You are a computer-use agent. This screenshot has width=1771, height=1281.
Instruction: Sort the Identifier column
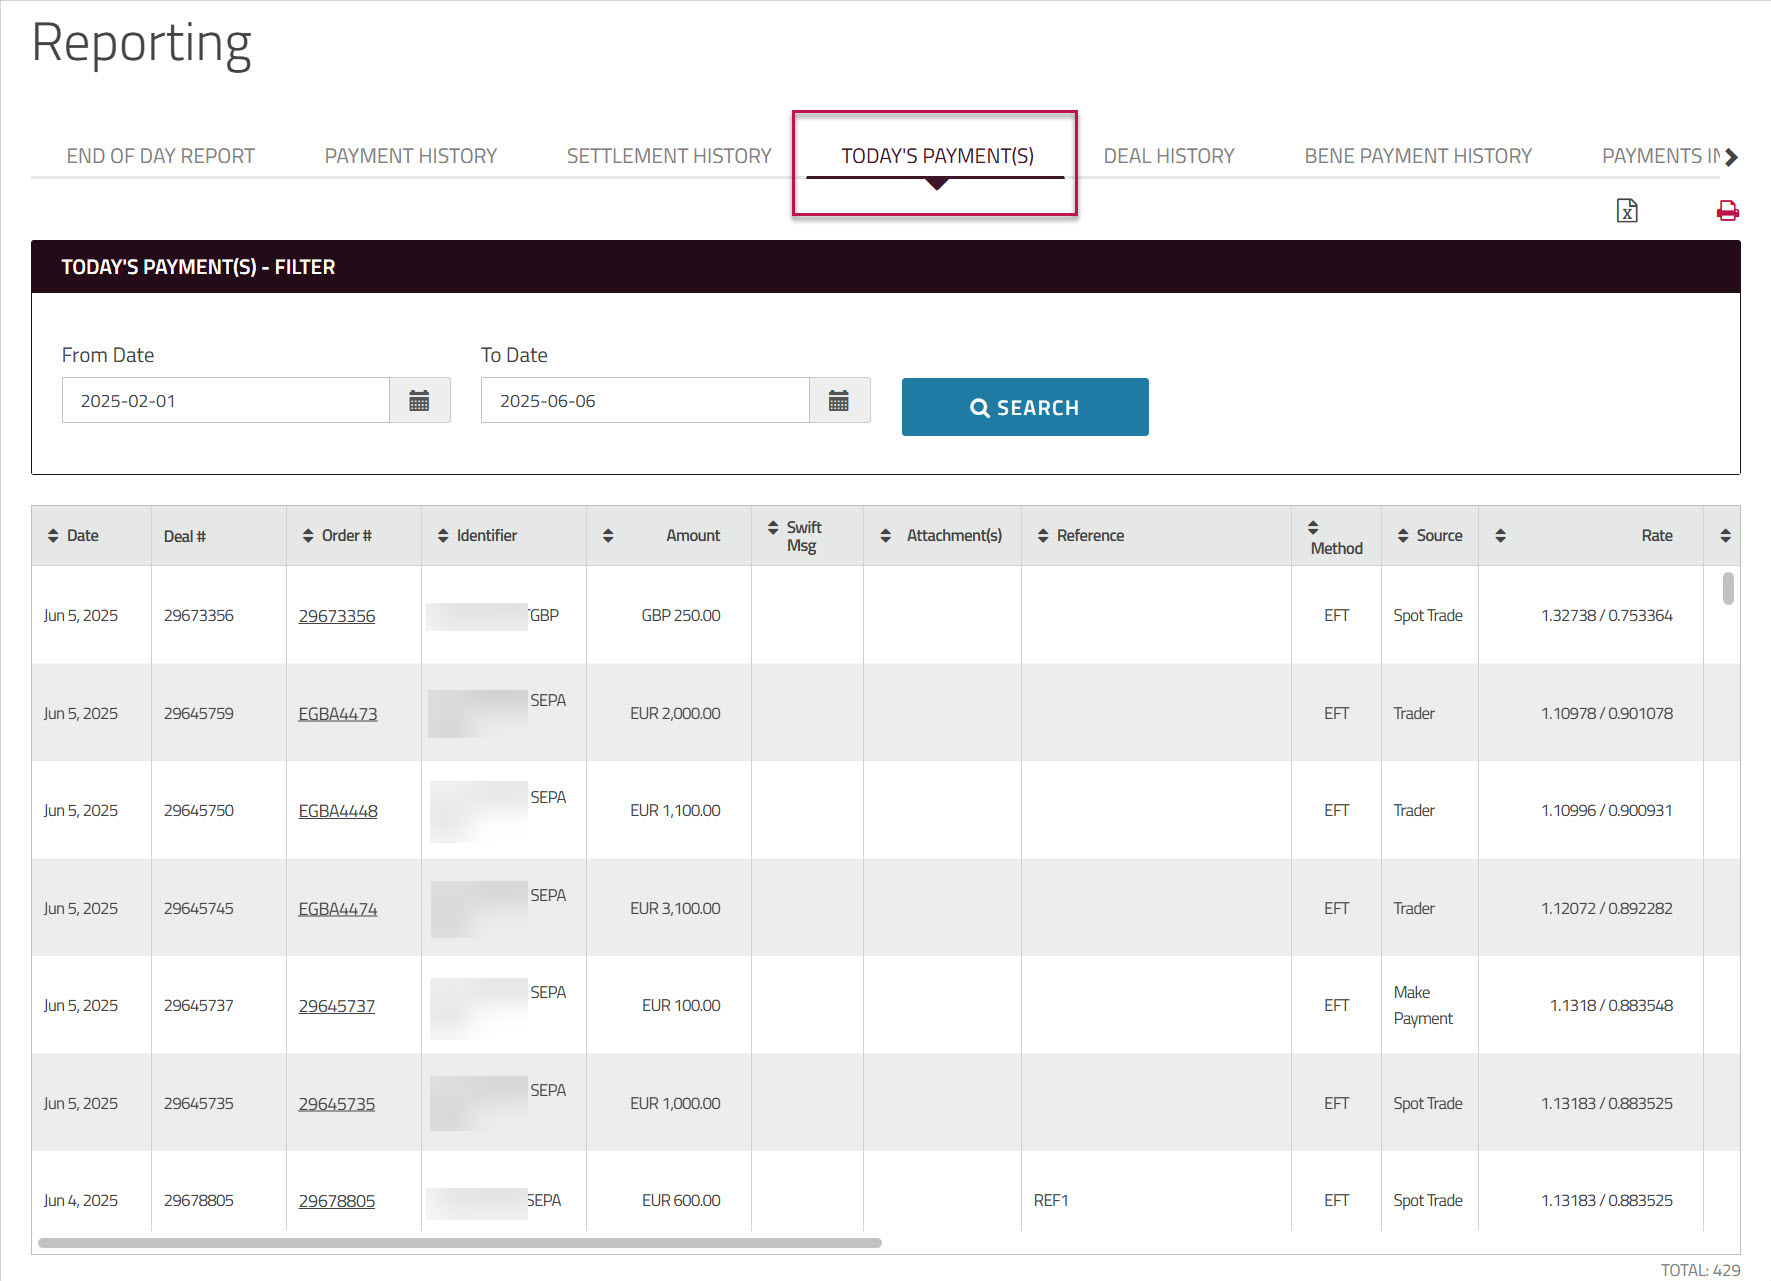tap(443, 535)
